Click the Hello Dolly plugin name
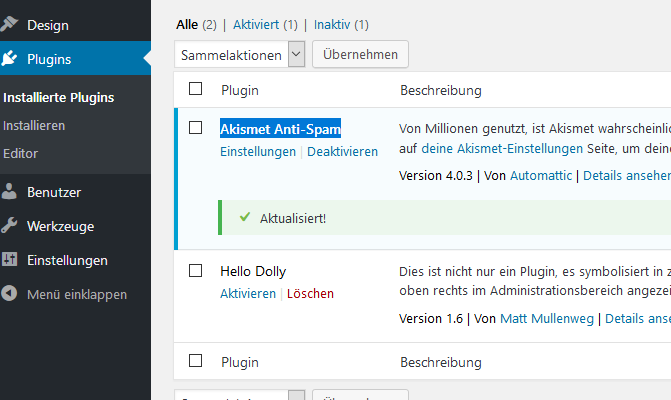Screen dimensions: 671x400 click(x=253, y=271)
